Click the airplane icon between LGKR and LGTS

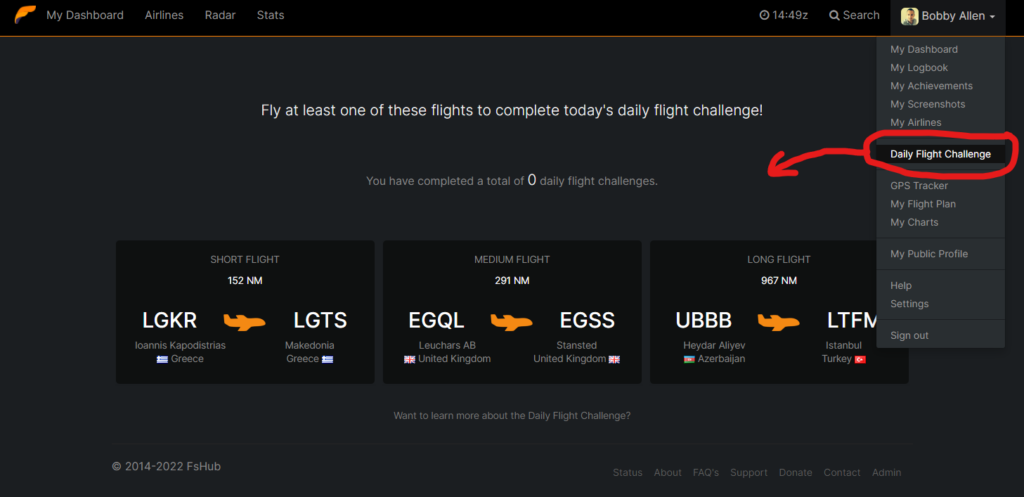244,321
